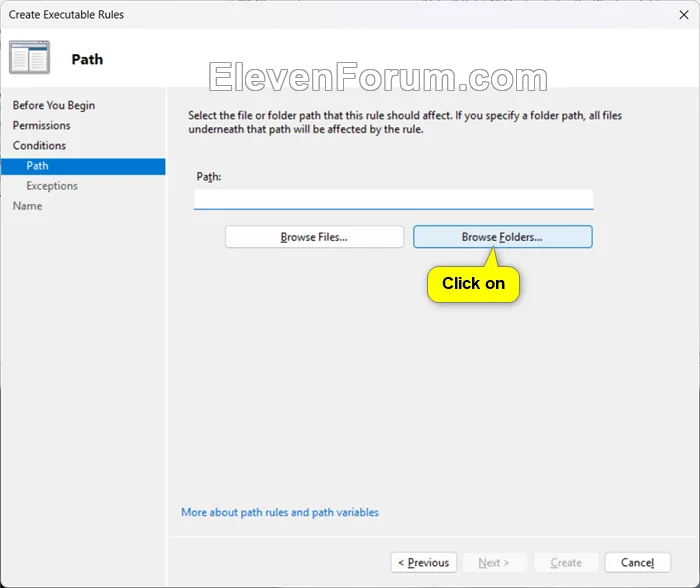Screen dimensions: 700x588
Task: Click the Browse Folders button
Action: click(x=503, y=237)
